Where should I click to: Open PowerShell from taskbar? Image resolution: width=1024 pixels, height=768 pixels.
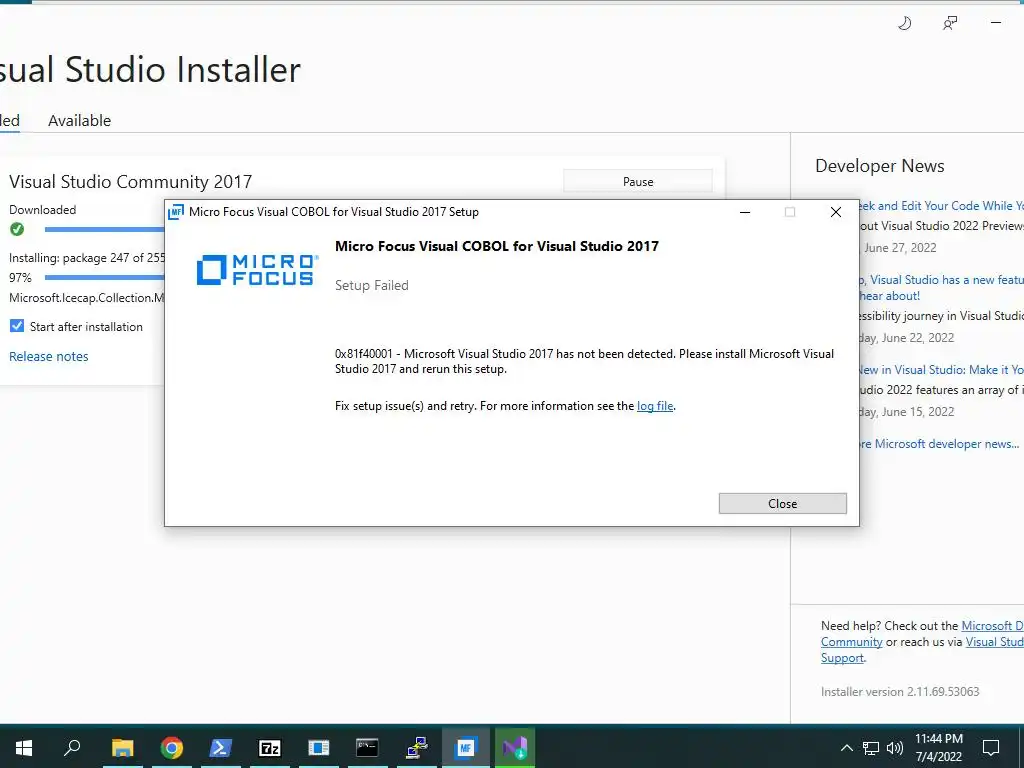220,747
